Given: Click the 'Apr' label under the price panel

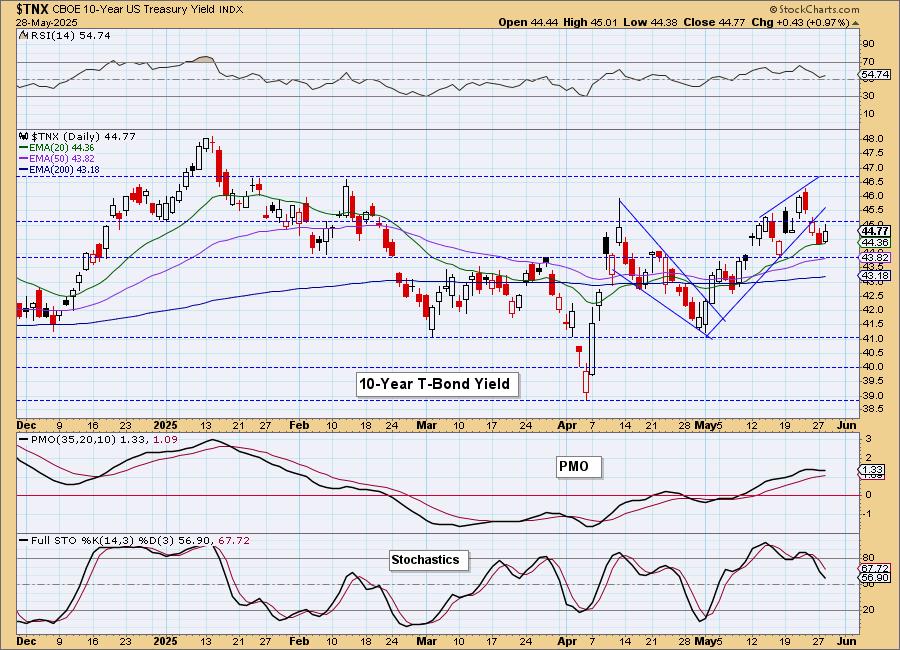Looking at the screenshot, I should point(567,425).
